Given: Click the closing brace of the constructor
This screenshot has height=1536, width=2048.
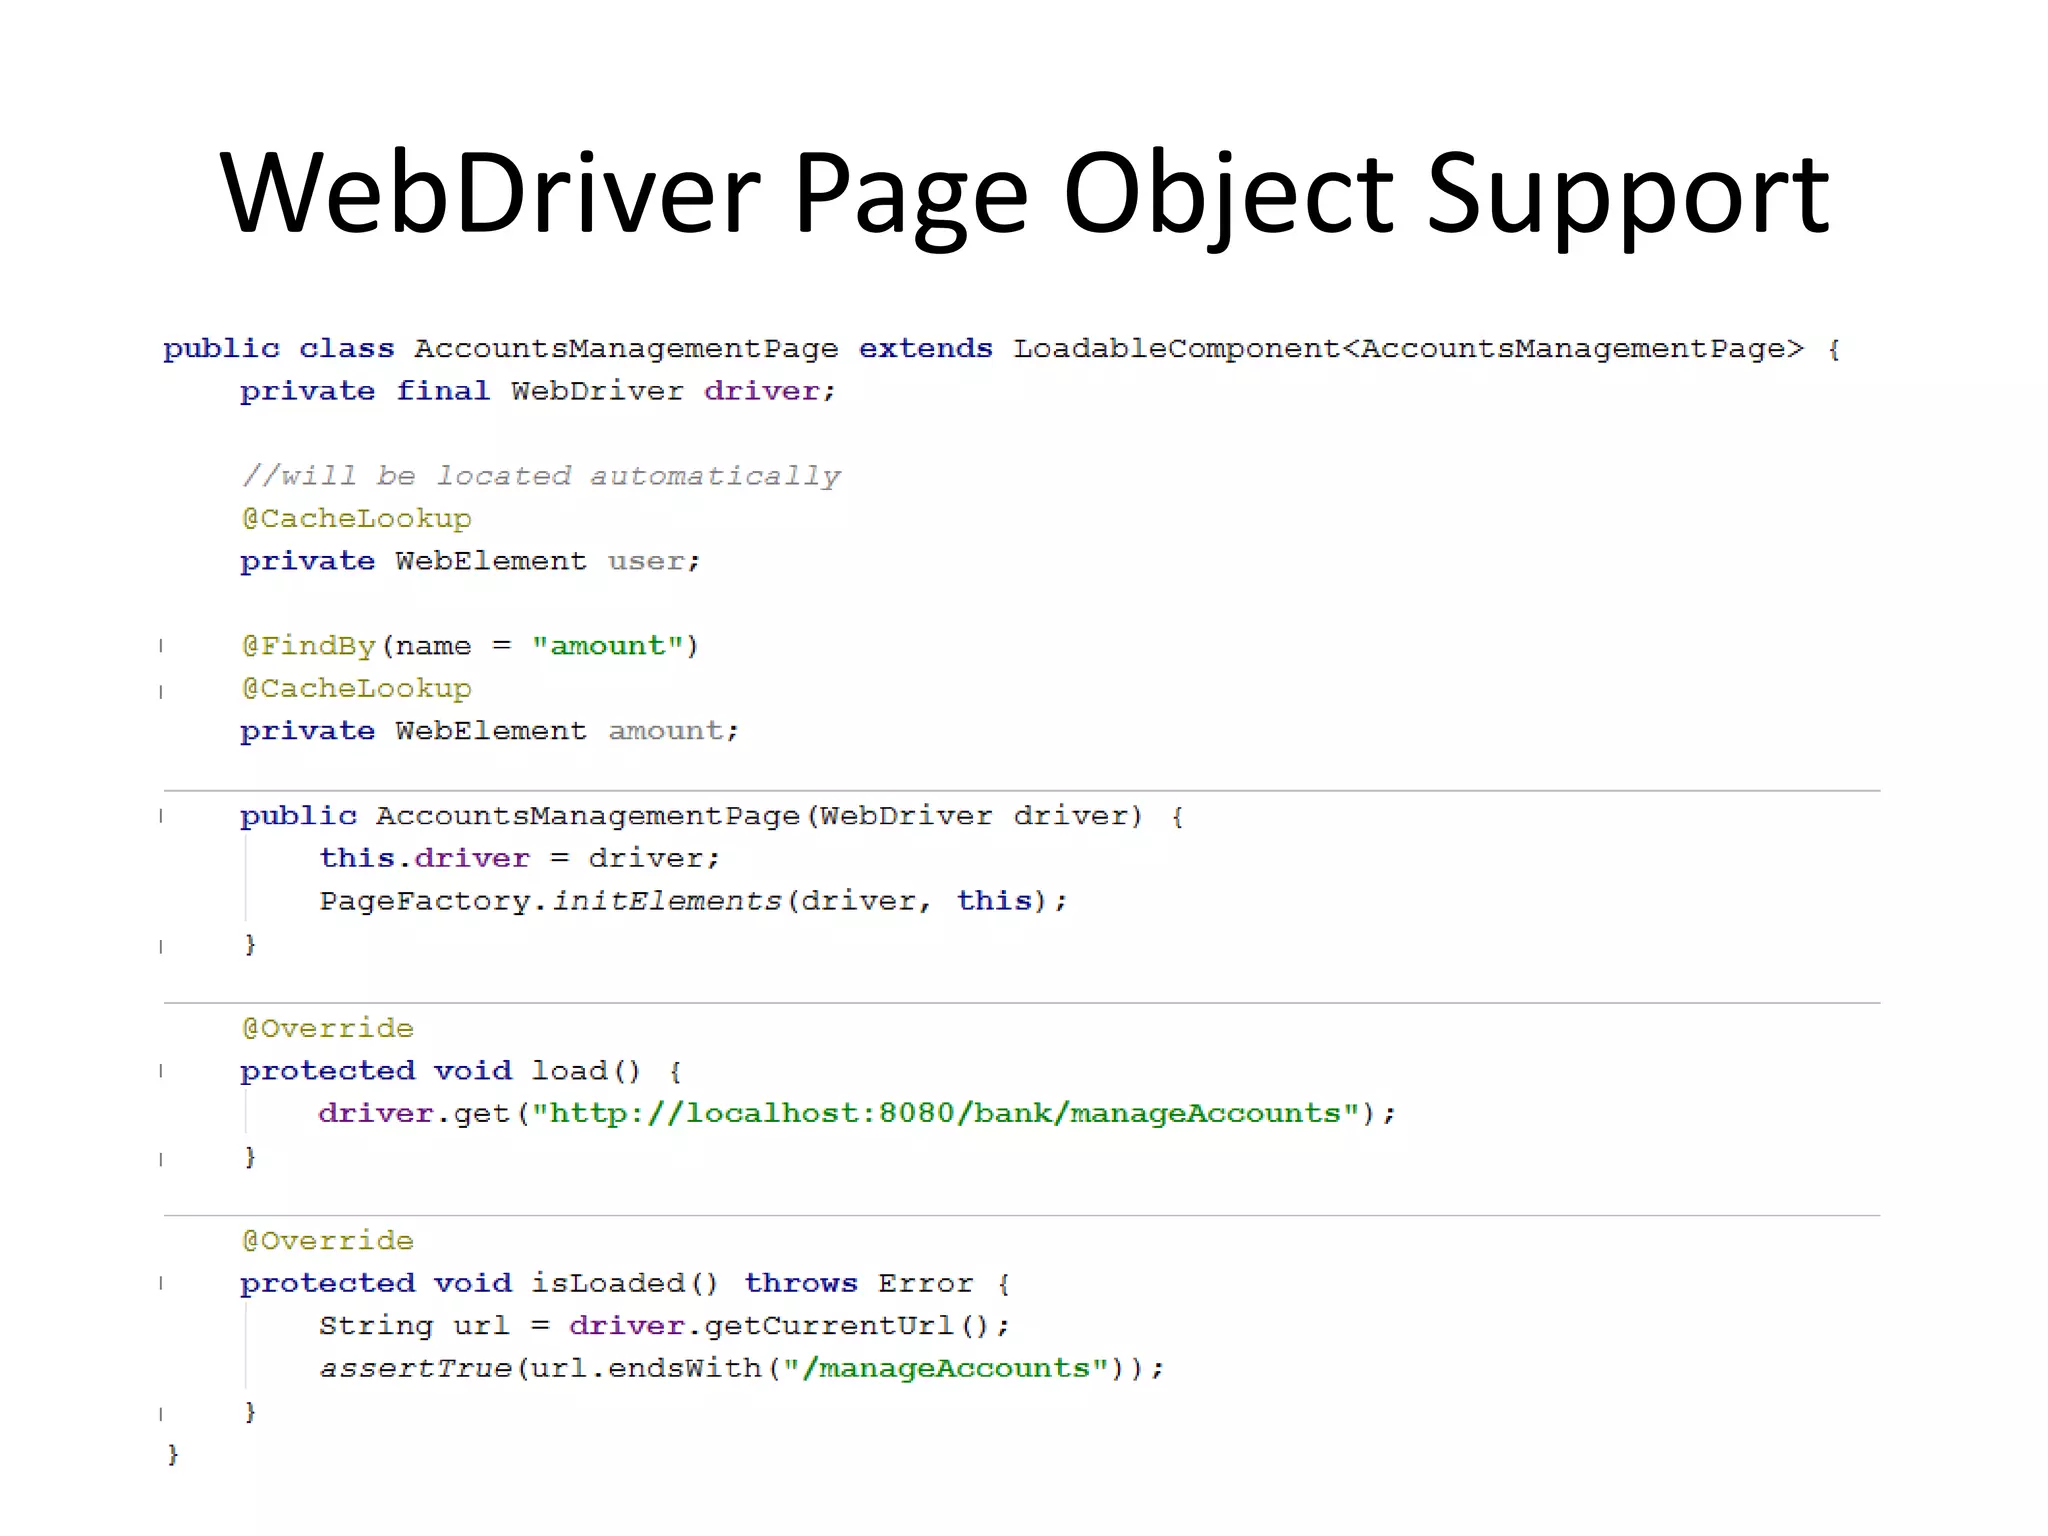Looking at the screenshot, I should coord(250,944).
